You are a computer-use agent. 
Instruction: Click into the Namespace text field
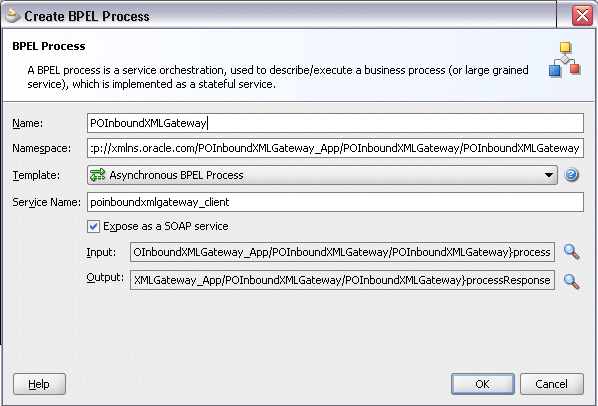click(335, 148)
